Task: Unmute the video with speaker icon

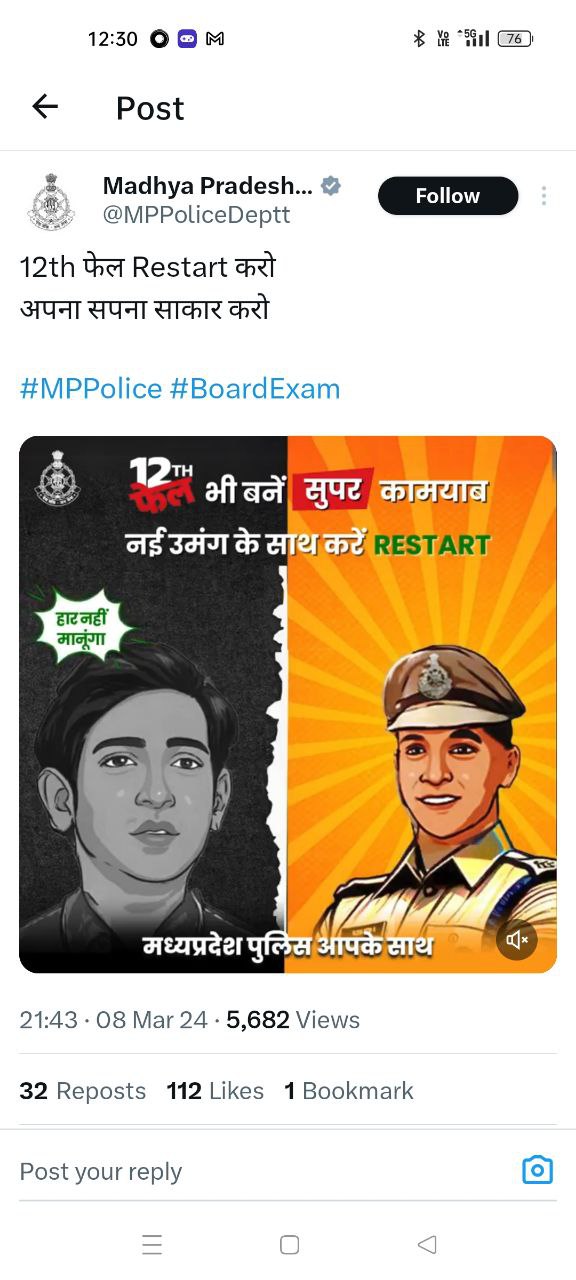Action: (x=517, y=940)
